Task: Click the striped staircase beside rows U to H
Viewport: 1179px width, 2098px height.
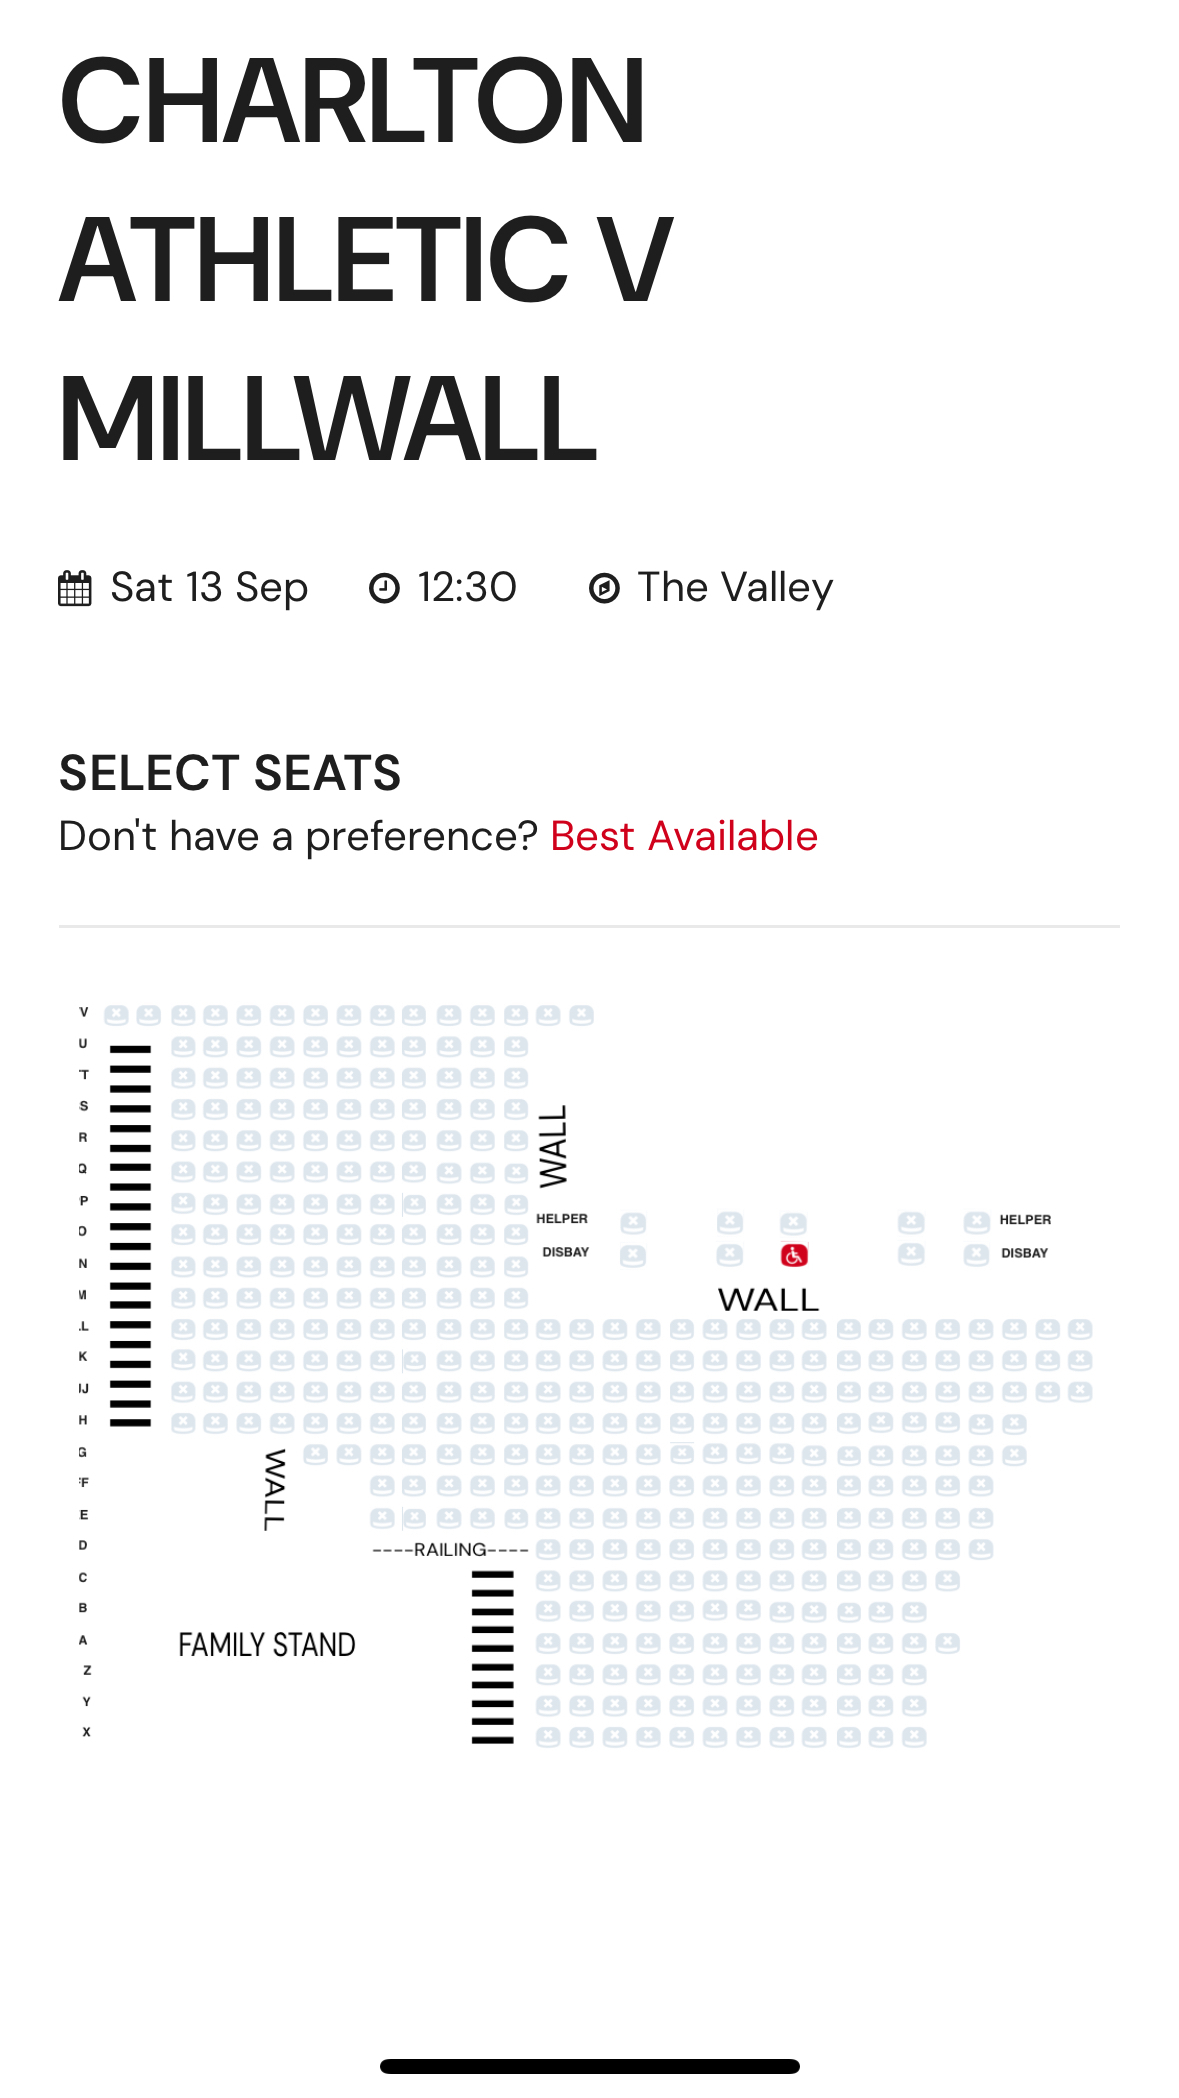Action: pyautogui.click(x=130, y=1235)
